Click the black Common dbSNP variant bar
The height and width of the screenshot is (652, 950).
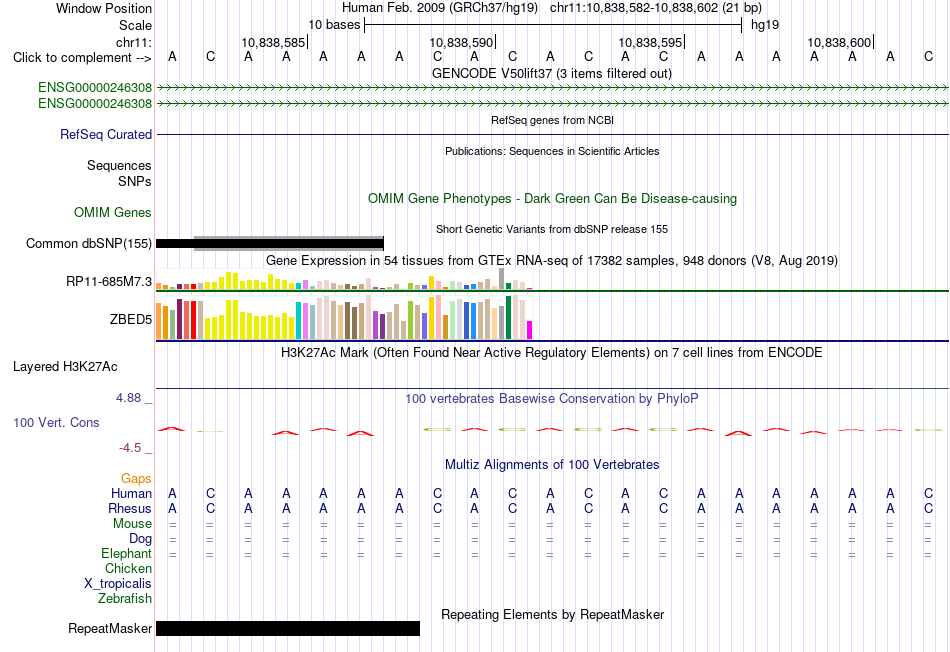pos(270,244)
